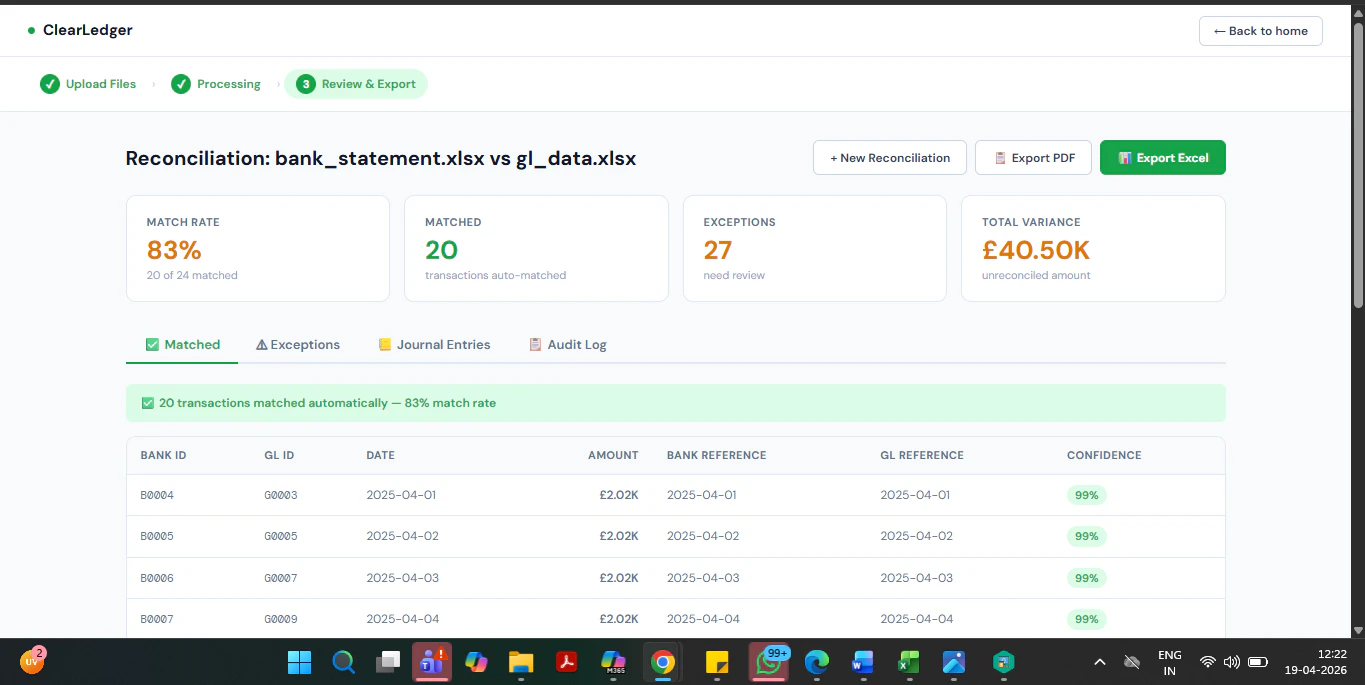Open the Journal Entries tab
The width and height of the screenshot is (1365, 685).
434,344
